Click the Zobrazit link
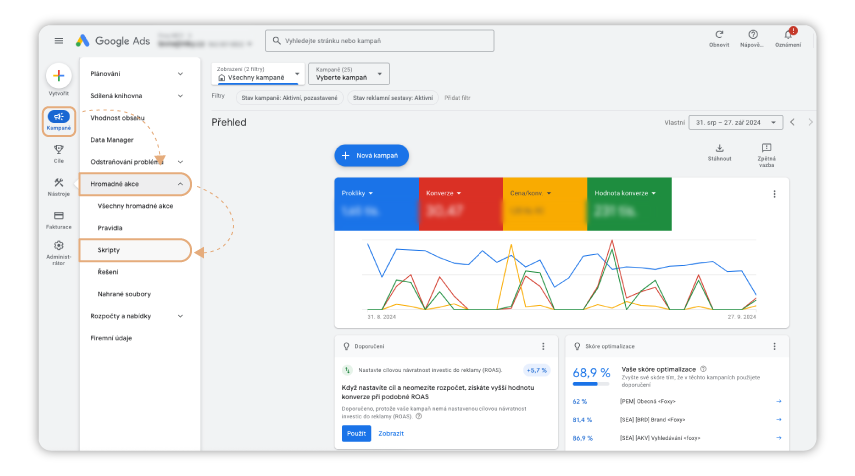 click(x=391, y=433)
